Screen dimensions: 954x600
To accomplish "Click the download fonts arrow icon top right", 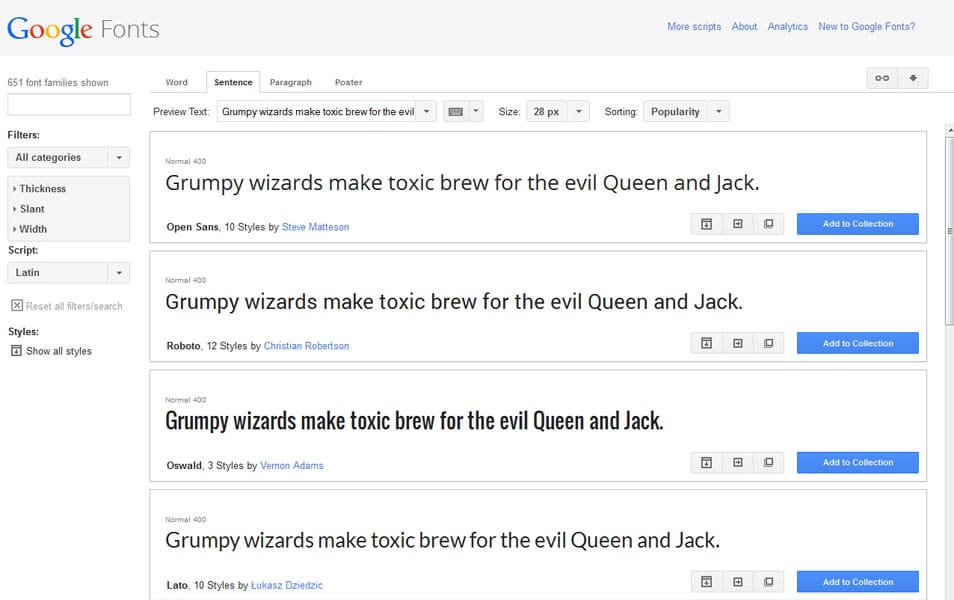I will pos(912,77).
